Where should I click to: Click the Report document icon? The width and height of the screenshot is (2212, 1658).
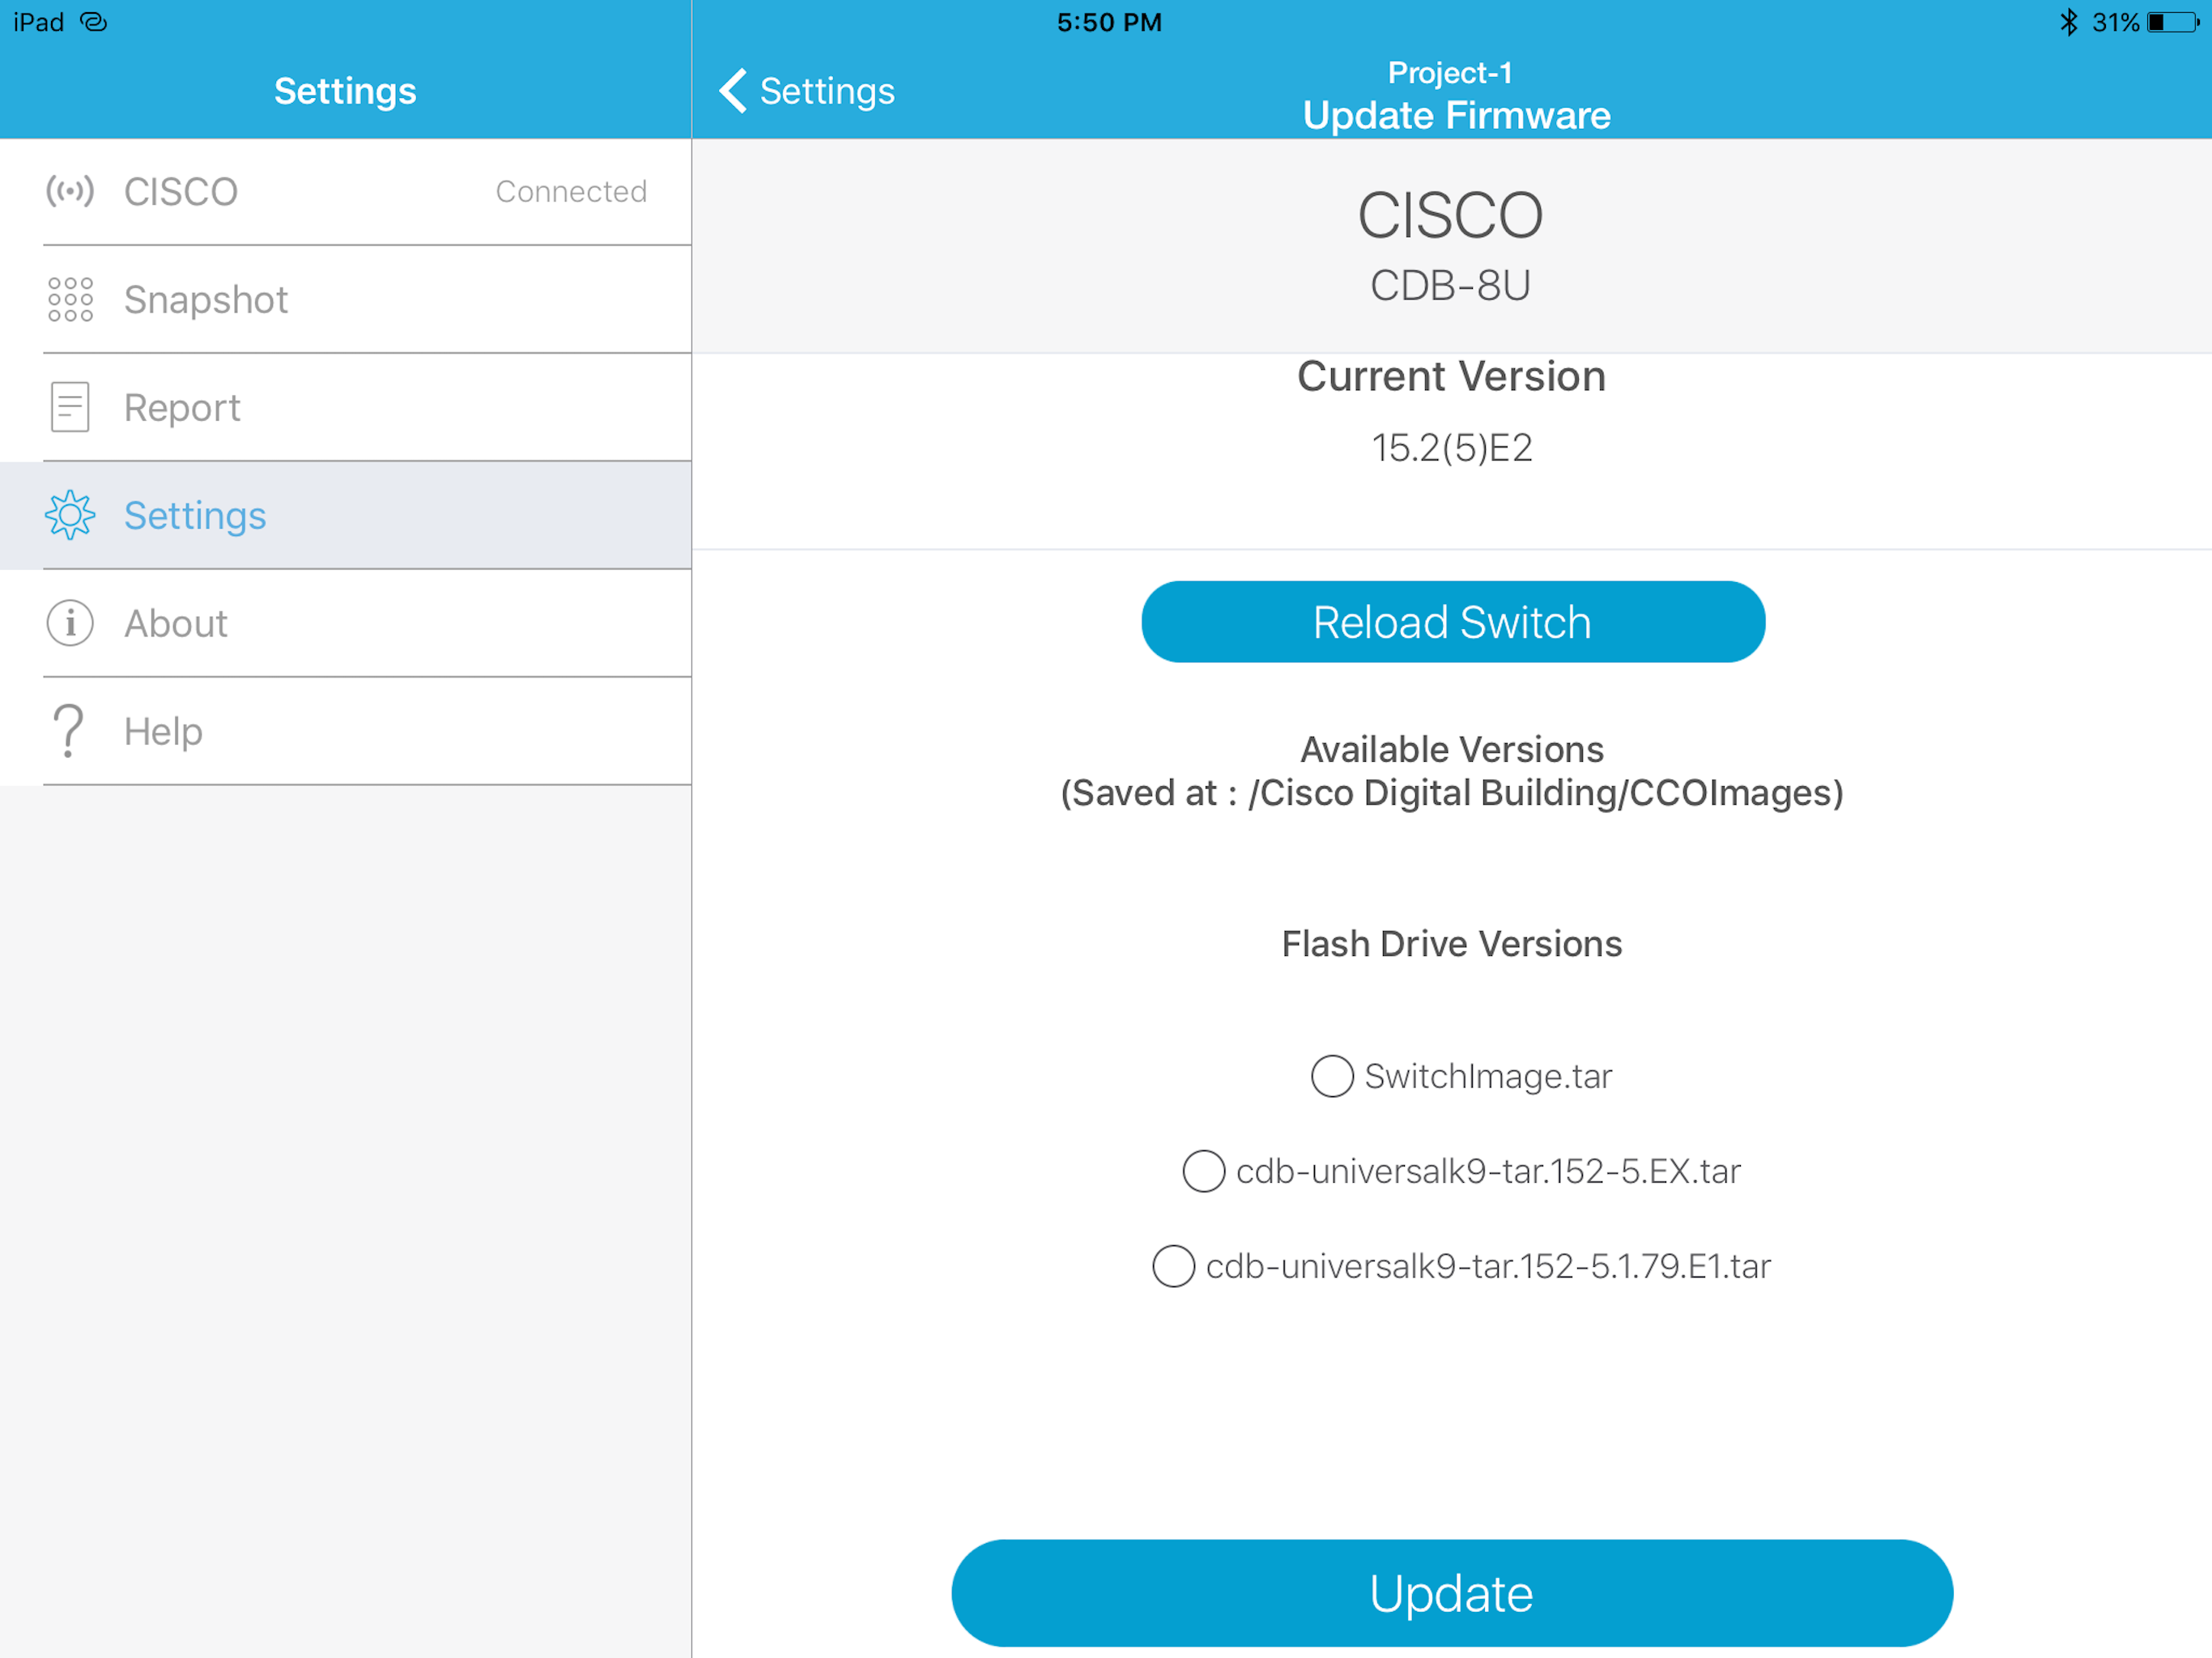click(x=70, y=407)
